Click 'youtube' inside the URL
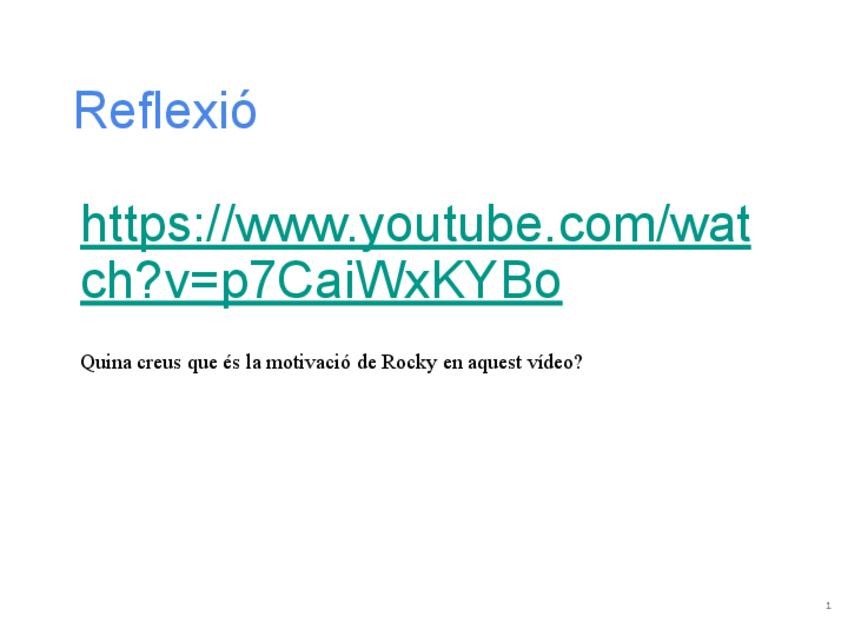The width and height of the screenshot is (848, 636). 448,224
